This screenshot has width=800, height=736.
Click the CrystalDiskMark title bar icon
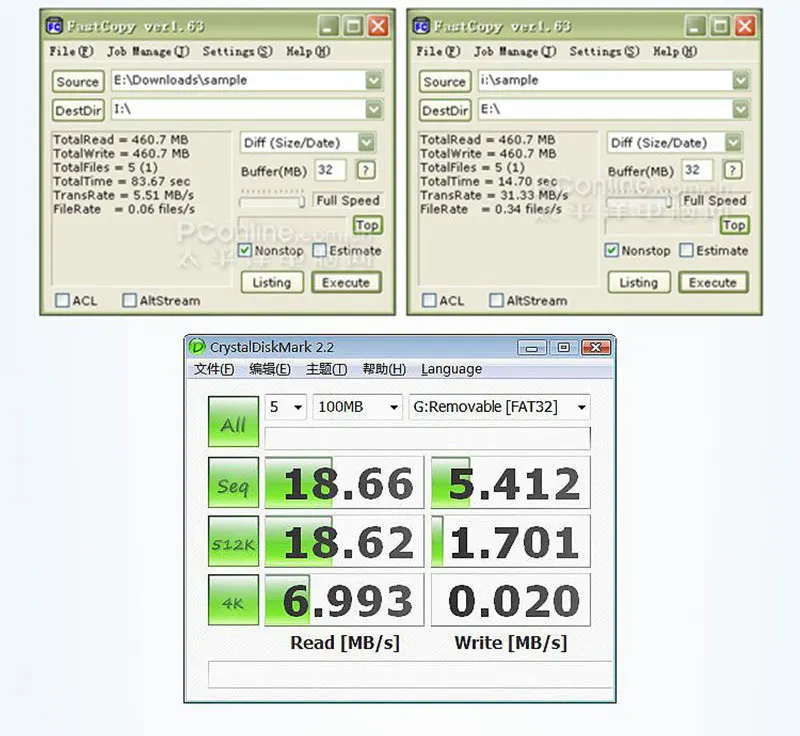pyautogui.click(x=197, y=347)
